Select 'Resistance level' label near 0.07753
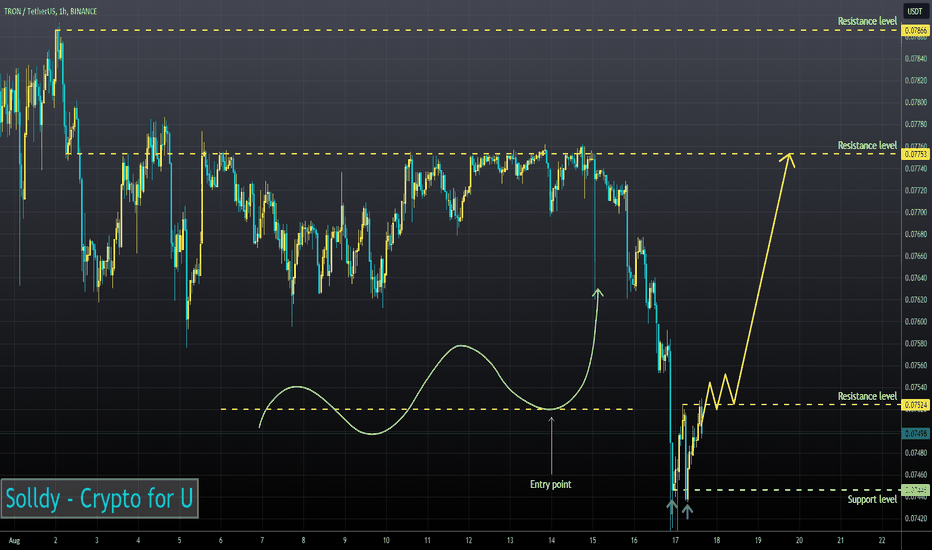This screenshot has width=932, height=550. point(867,145)
